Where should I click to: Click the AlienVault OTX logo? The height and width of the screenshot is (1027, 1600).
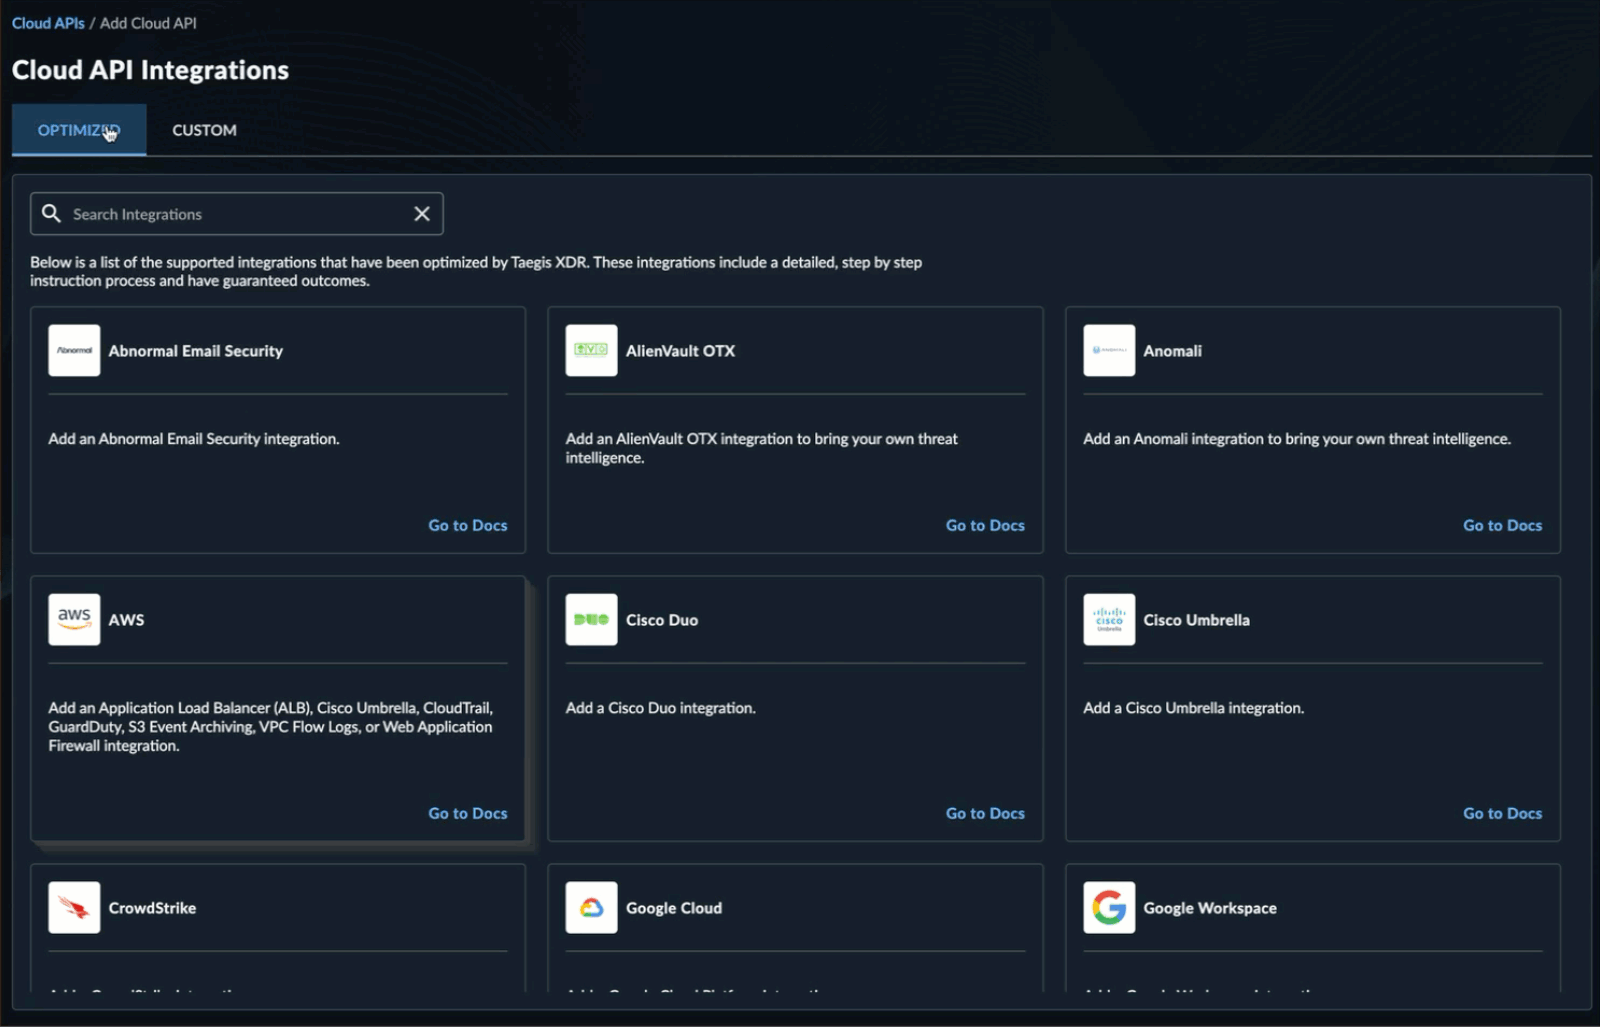point(591,351)
